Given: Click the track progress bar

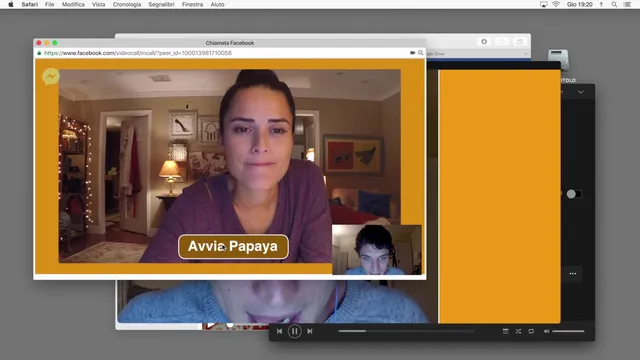Looking at the screenshot, I should tap(406, 331).
